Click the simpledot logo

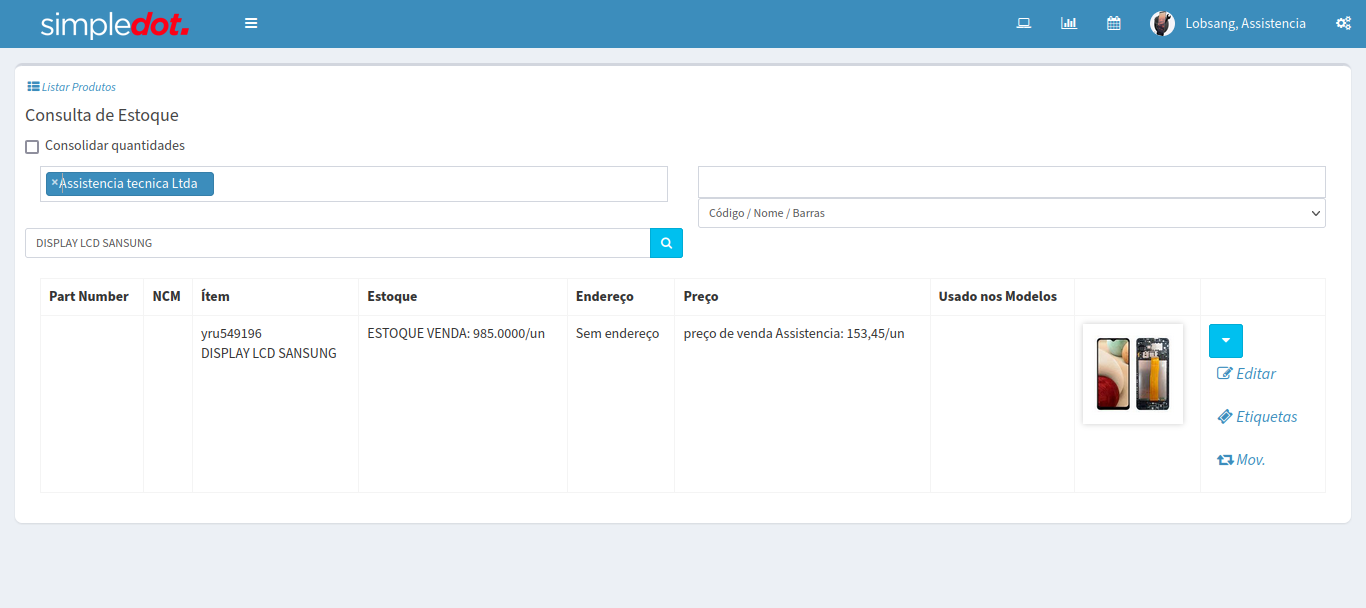(x=114, y=24)
